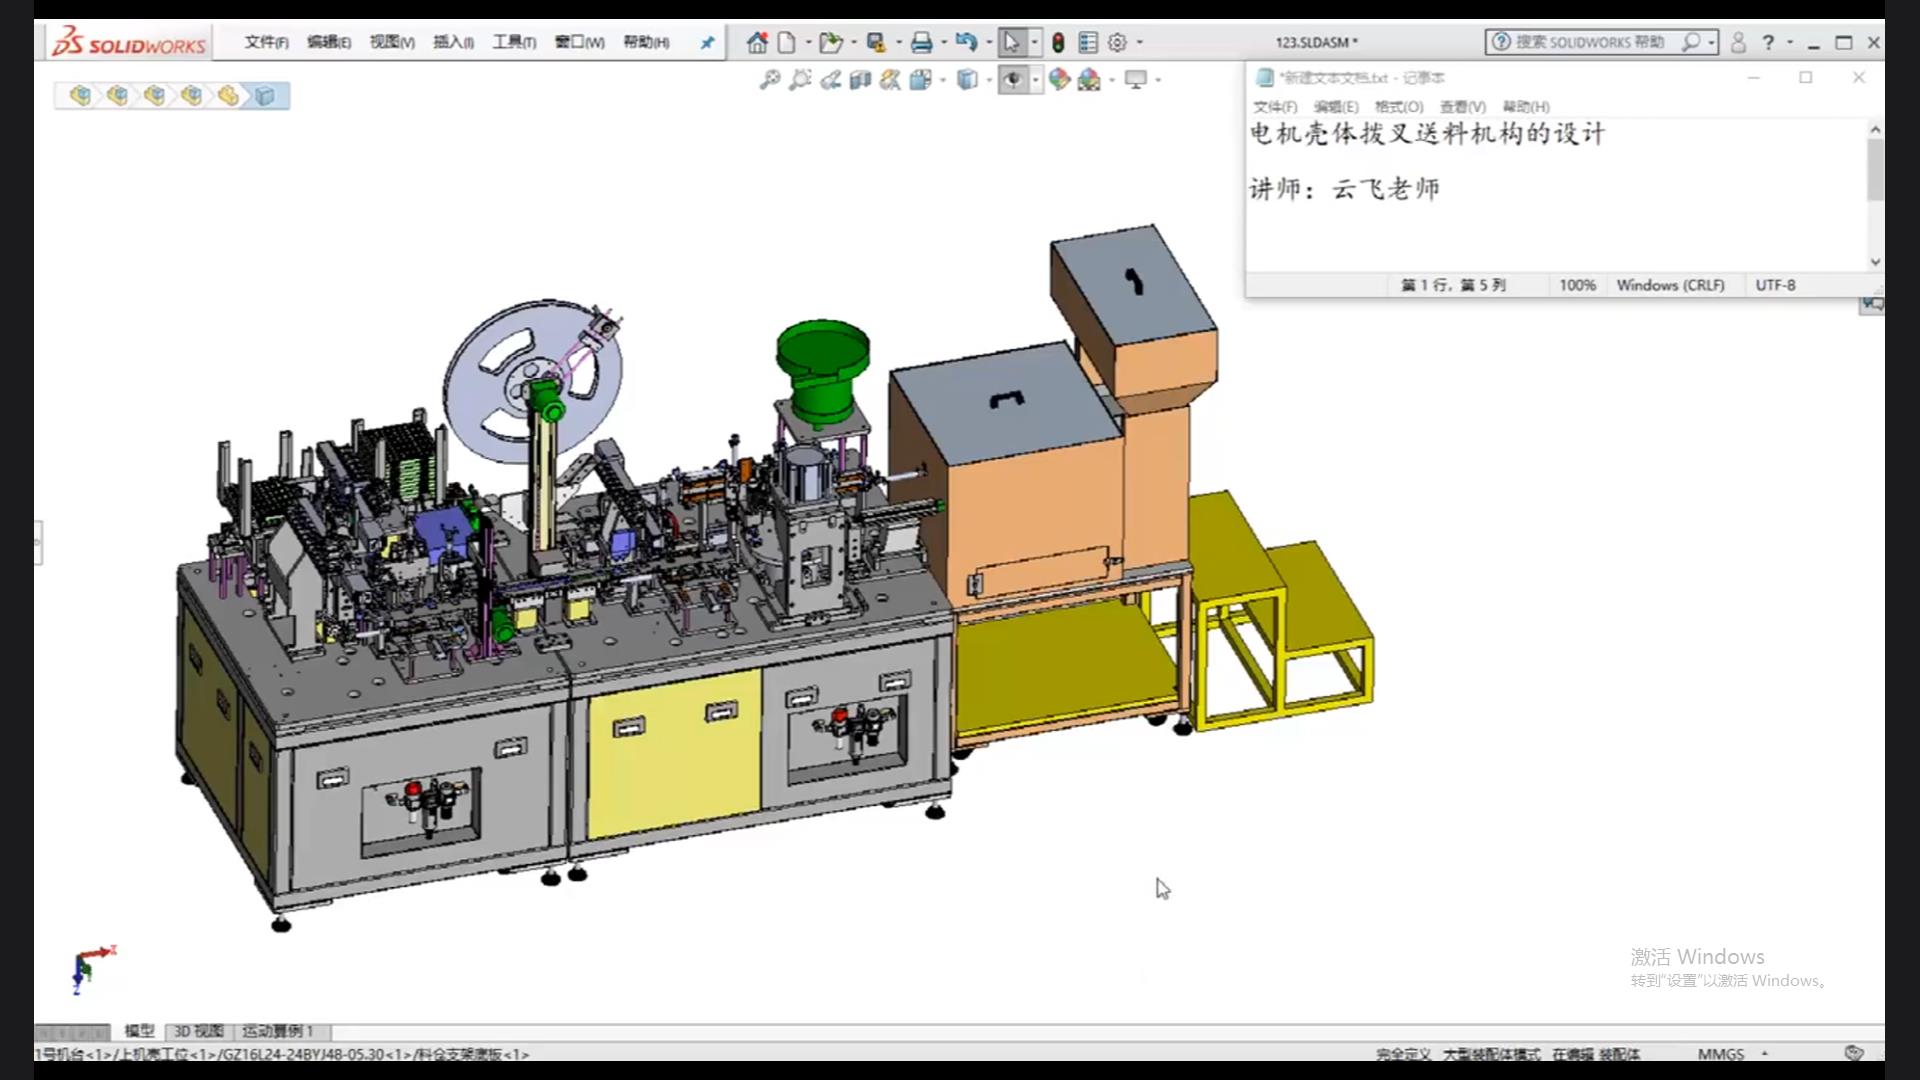Click the Display Style cube icon
1920x1080 pixels.
point(967,79)
